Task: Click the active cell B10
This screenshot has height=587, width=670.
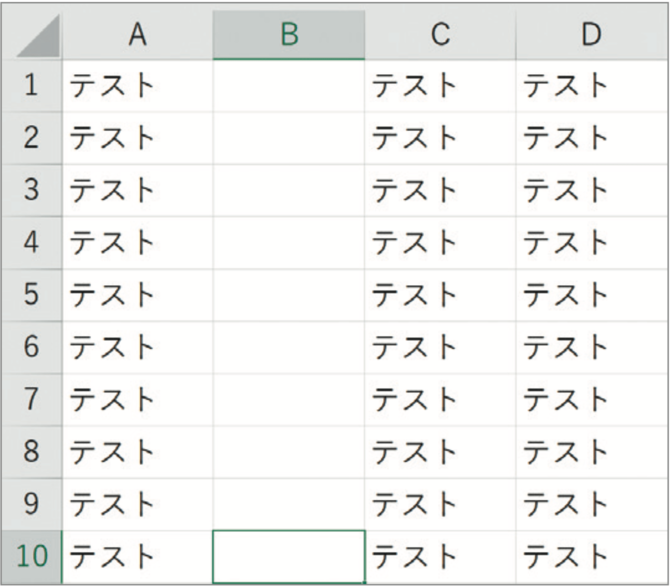Action: tap(289, 557)
